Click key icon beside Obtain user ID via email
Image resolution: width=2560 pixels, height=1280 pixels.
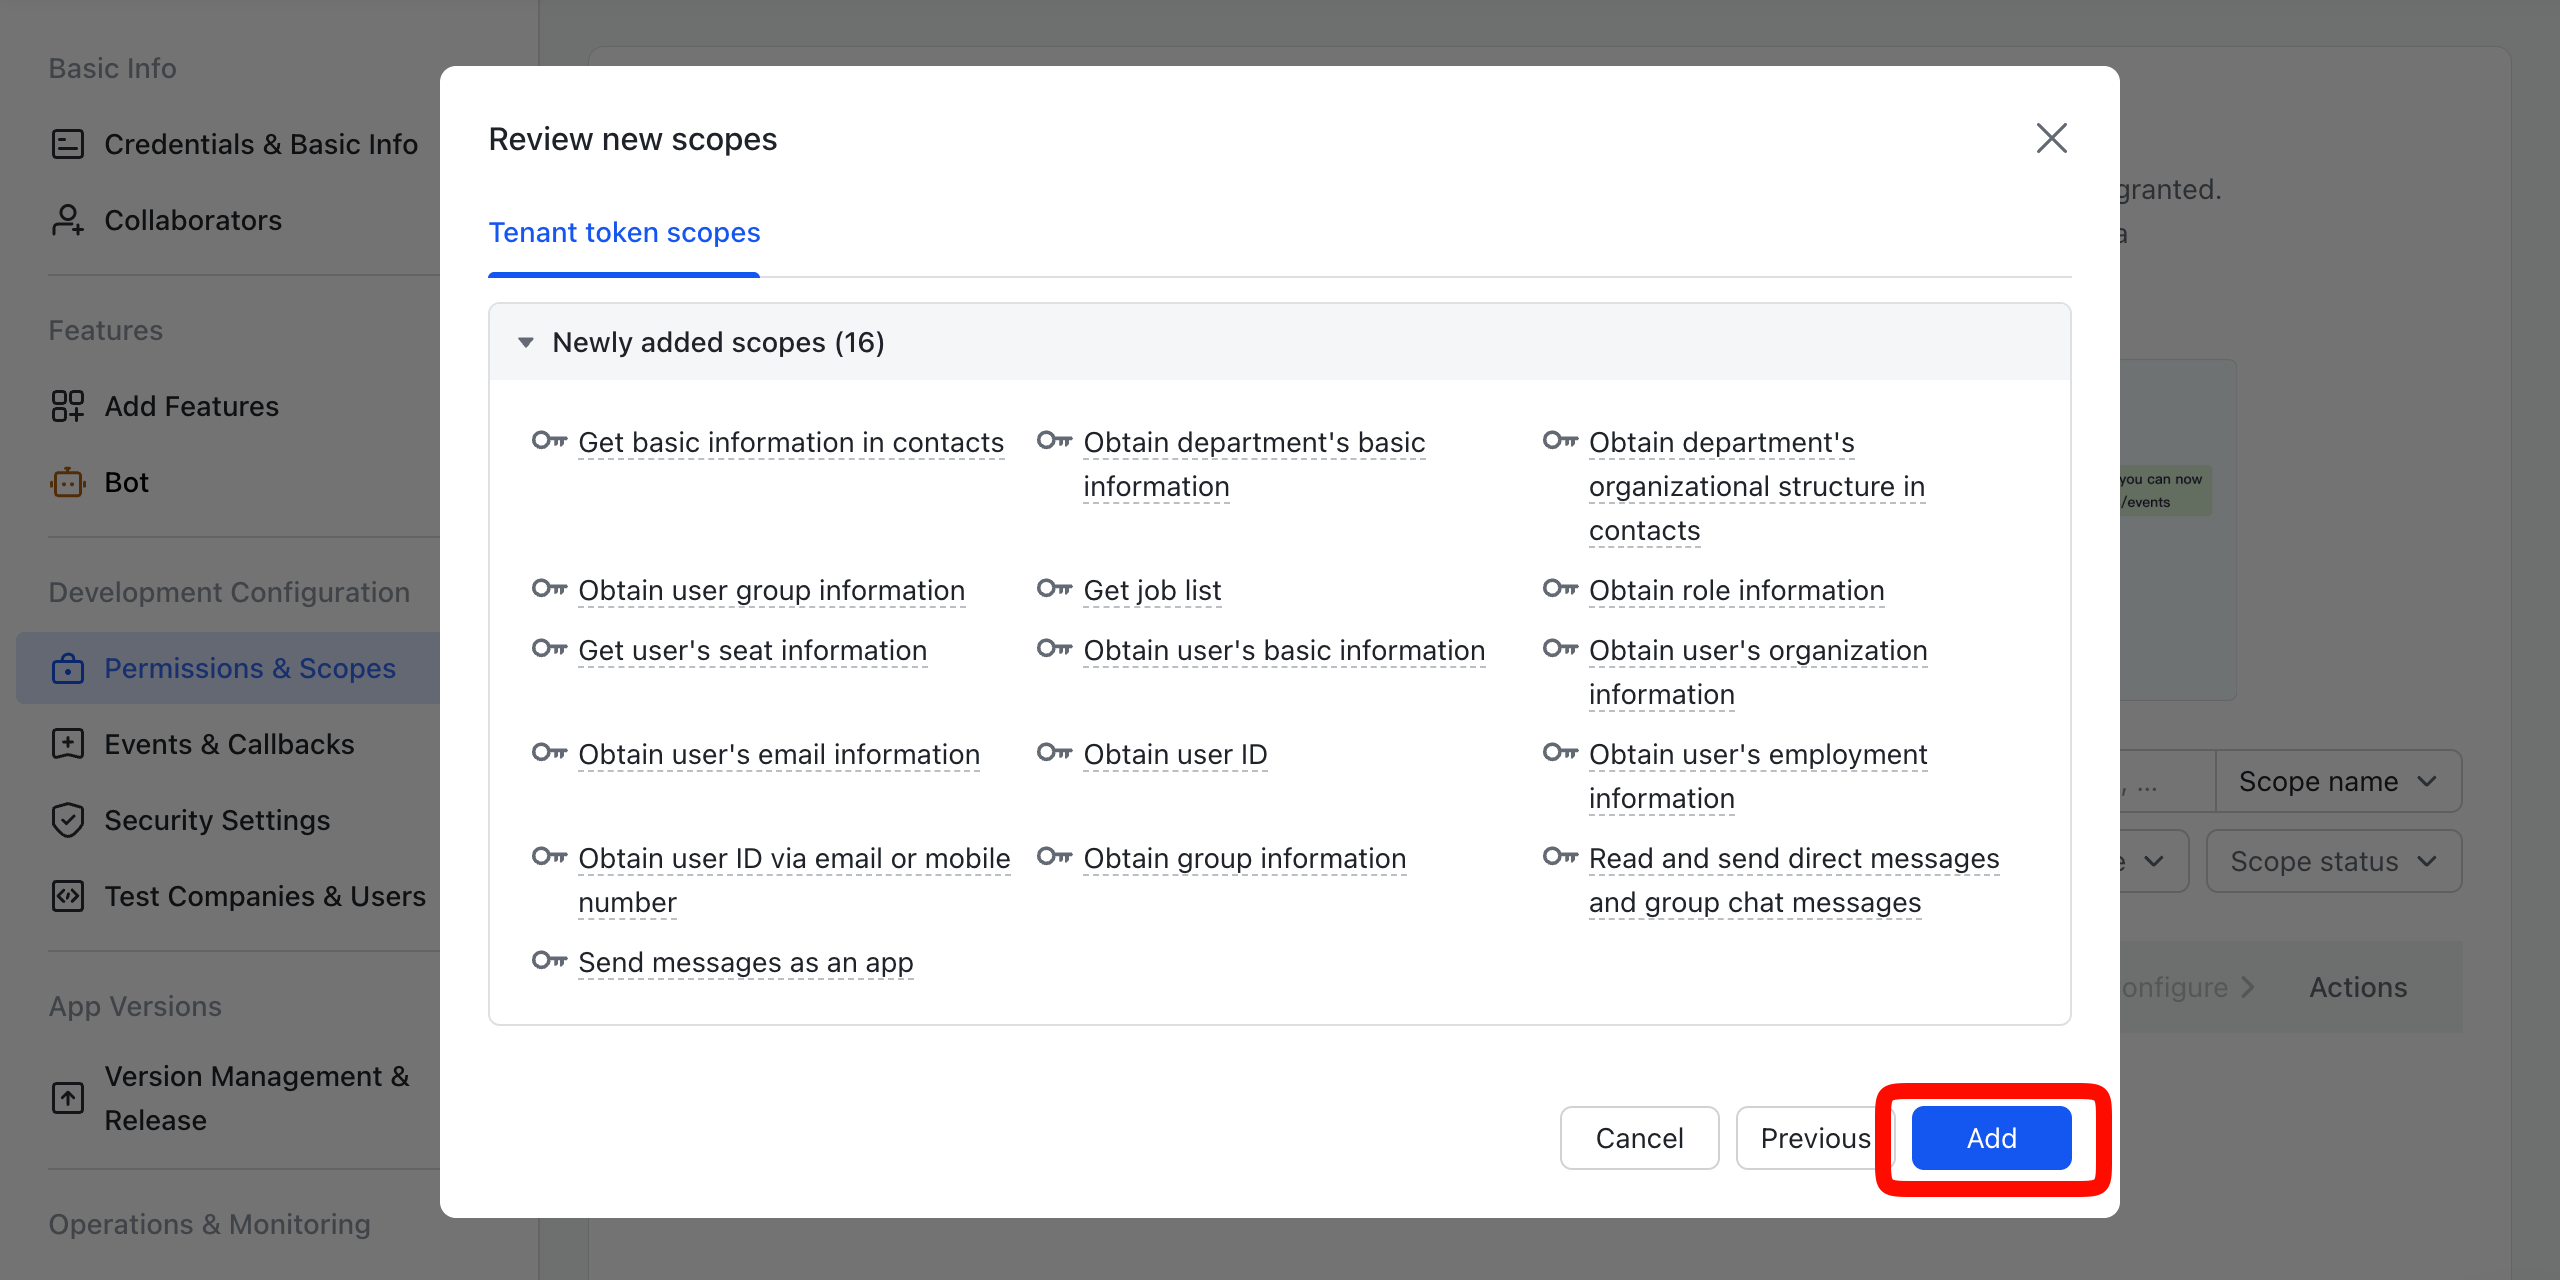[x=549, y=856]
